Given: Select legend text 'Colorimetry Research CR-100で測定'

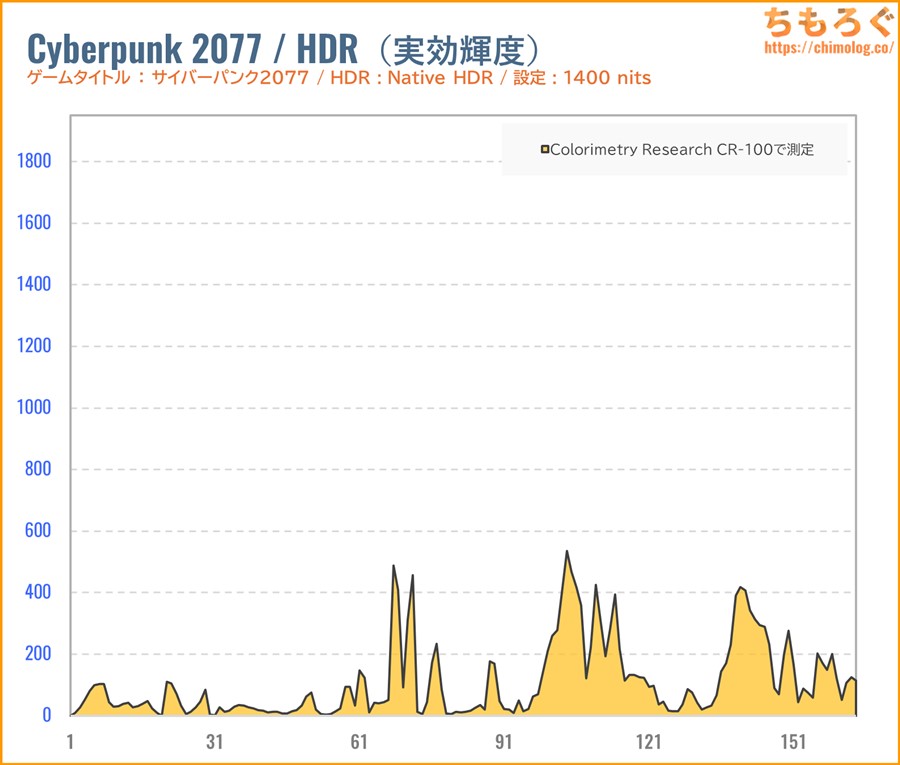Looking at the screenshot, I should pos(682,150).
